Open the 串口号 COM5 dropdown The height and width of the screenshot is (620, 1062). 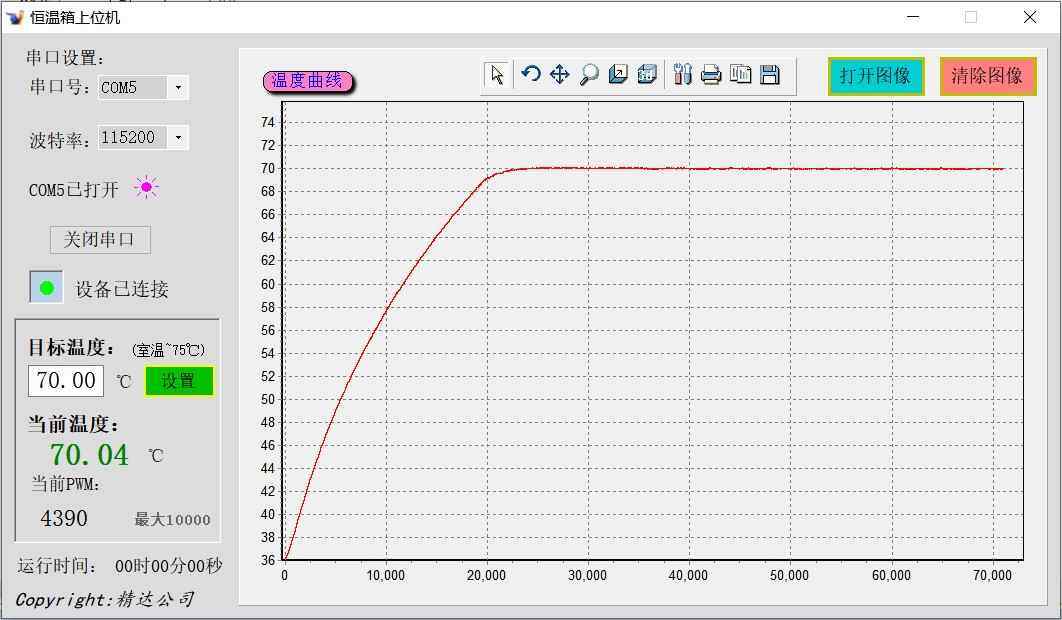(177, 87)
